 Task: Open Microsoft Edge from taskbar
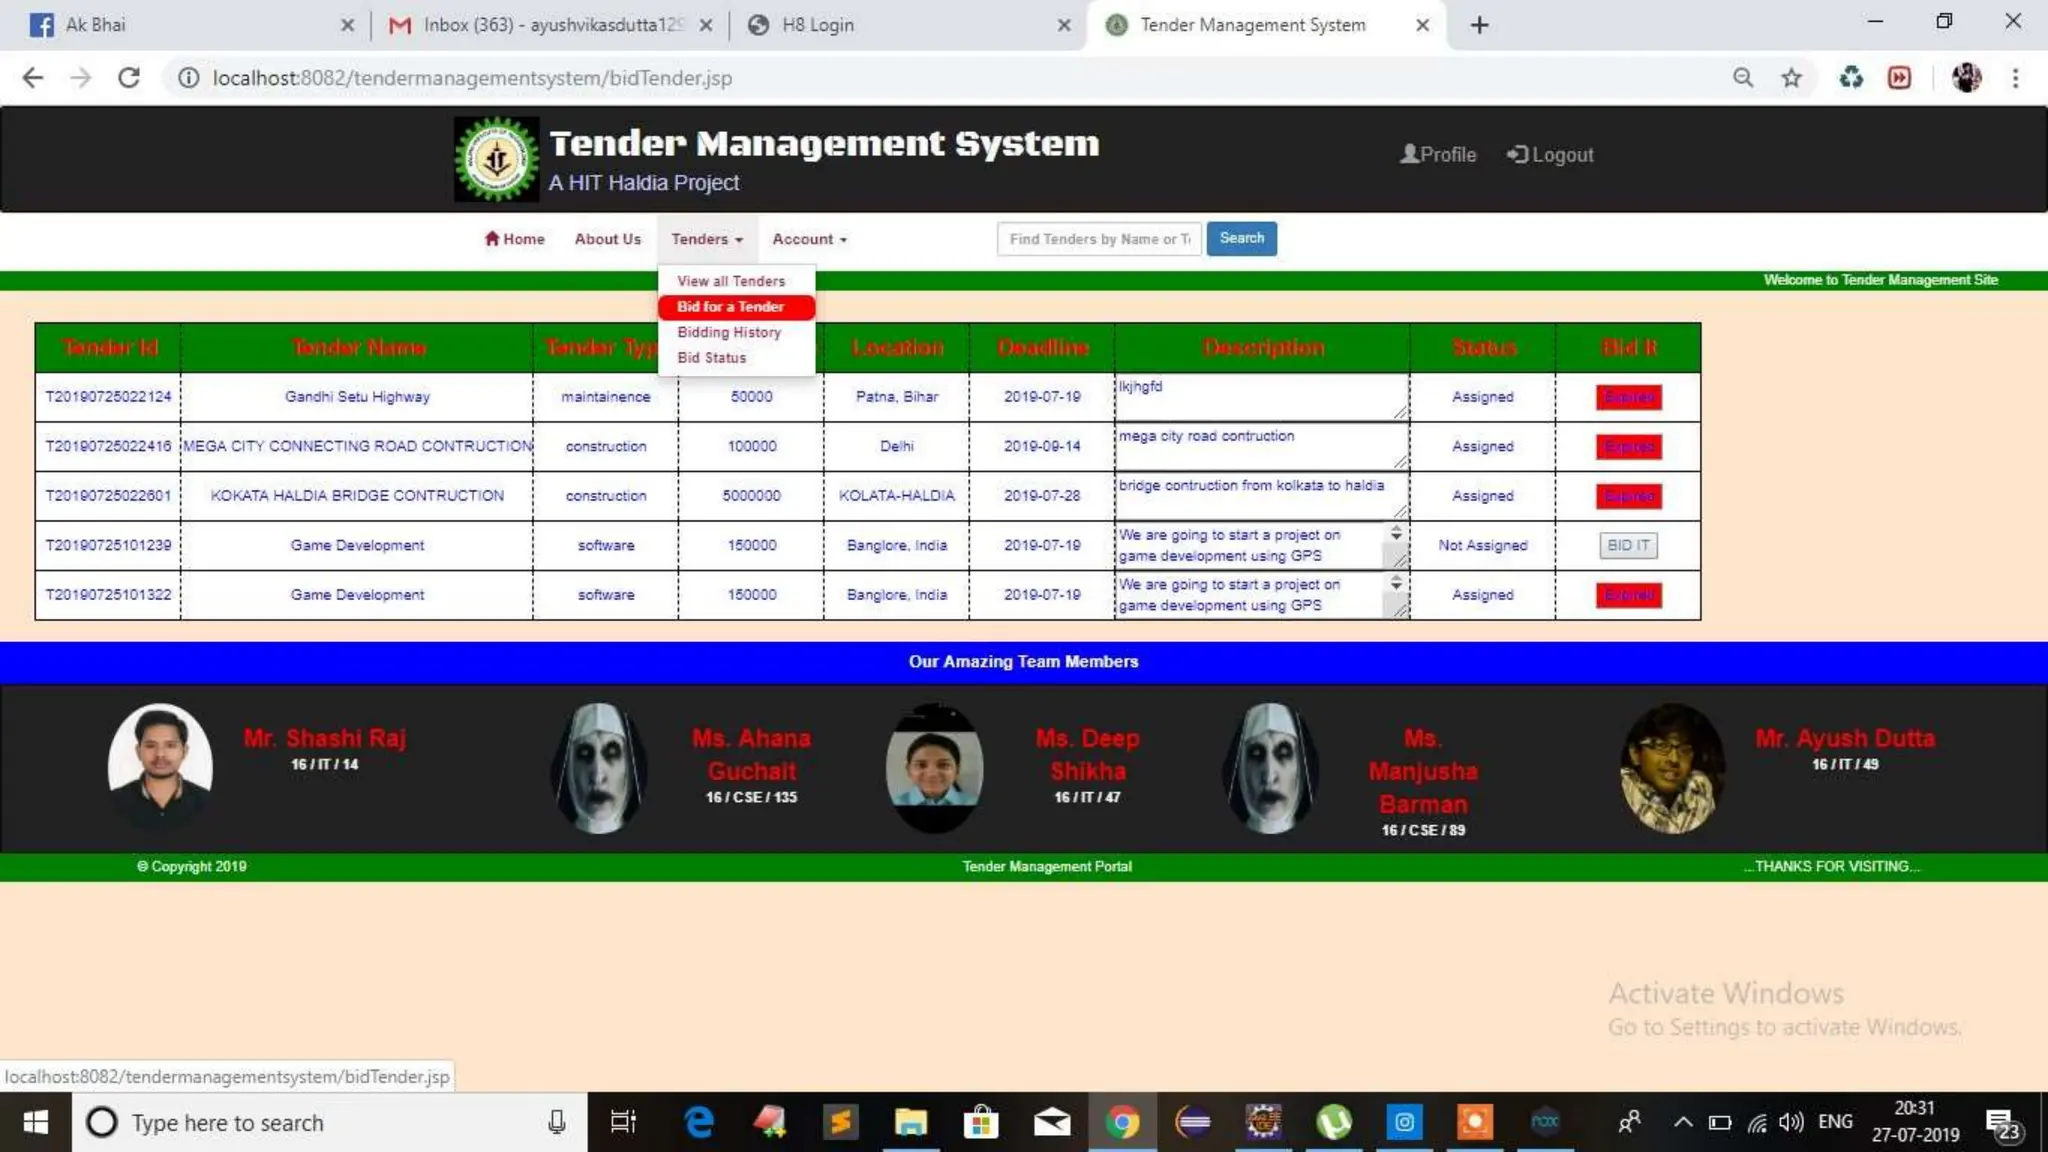pos(699,1122)
